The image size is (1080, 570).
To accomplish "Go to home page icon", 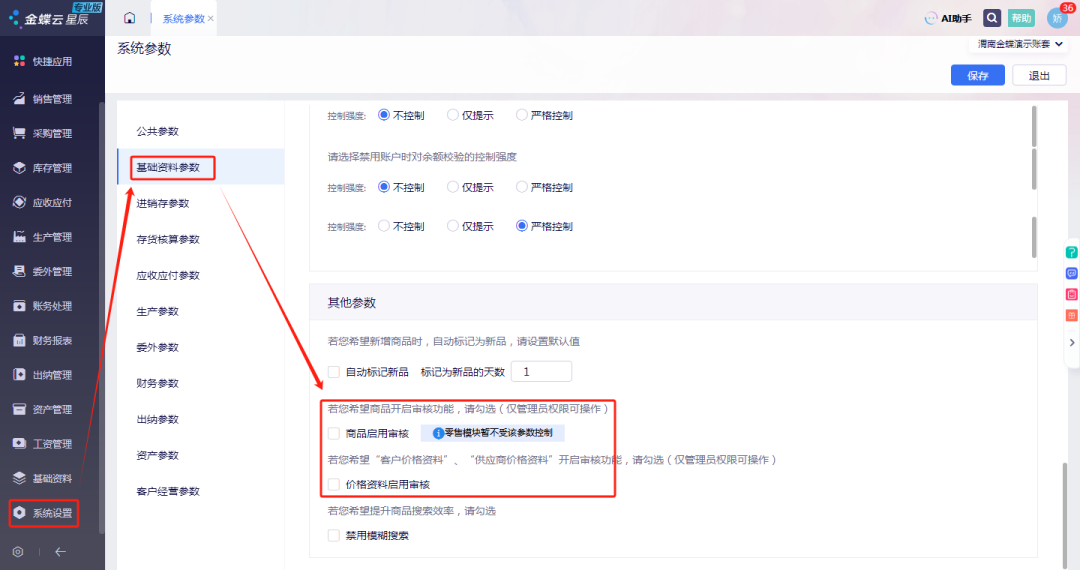I will tap(129, 18).
